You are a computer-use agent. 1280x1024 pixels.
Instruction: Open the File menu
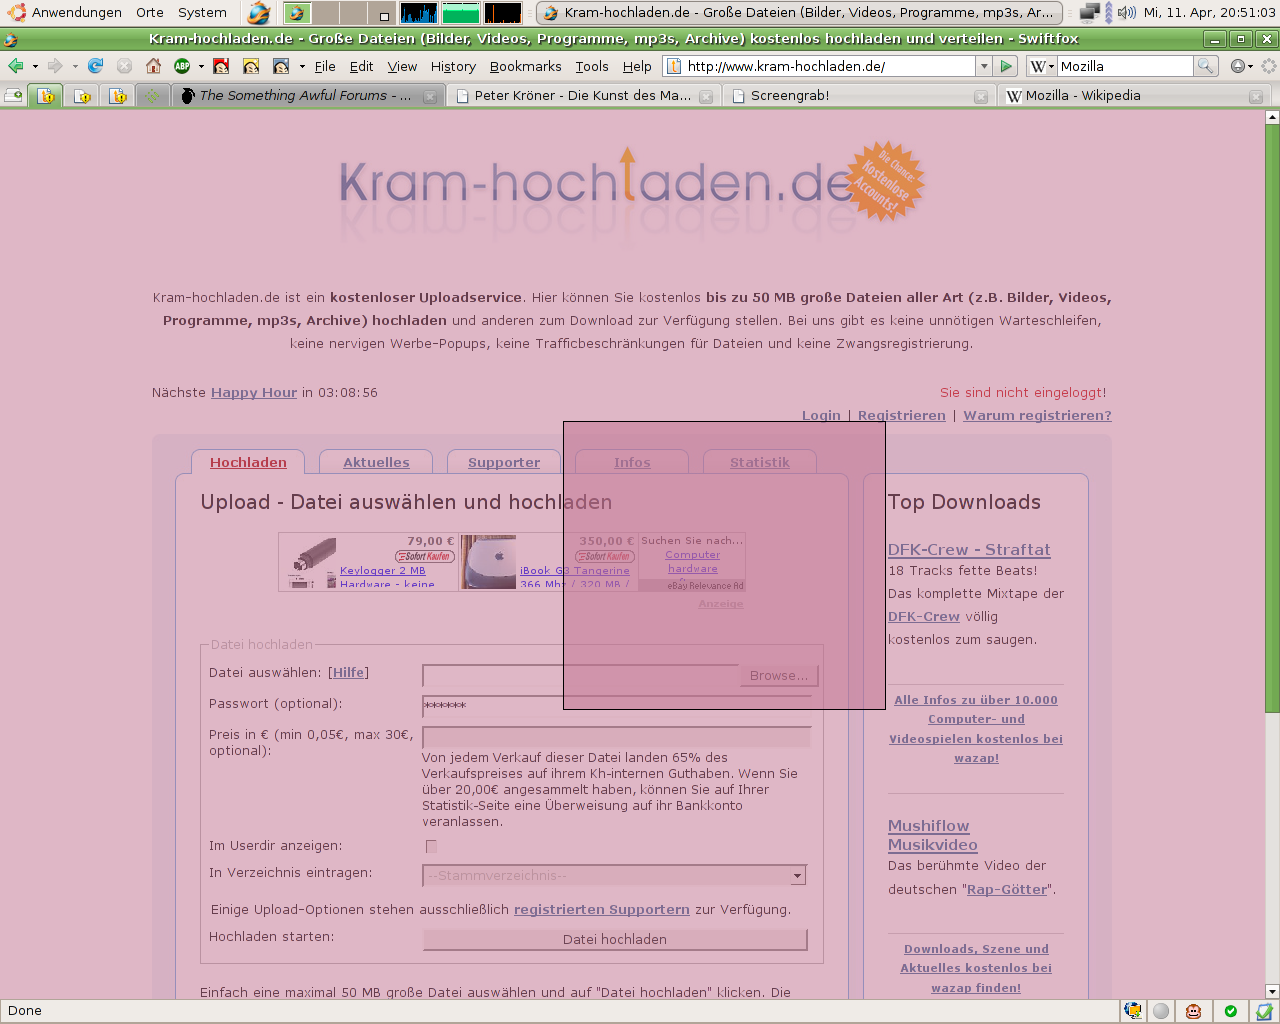(325, 66)
